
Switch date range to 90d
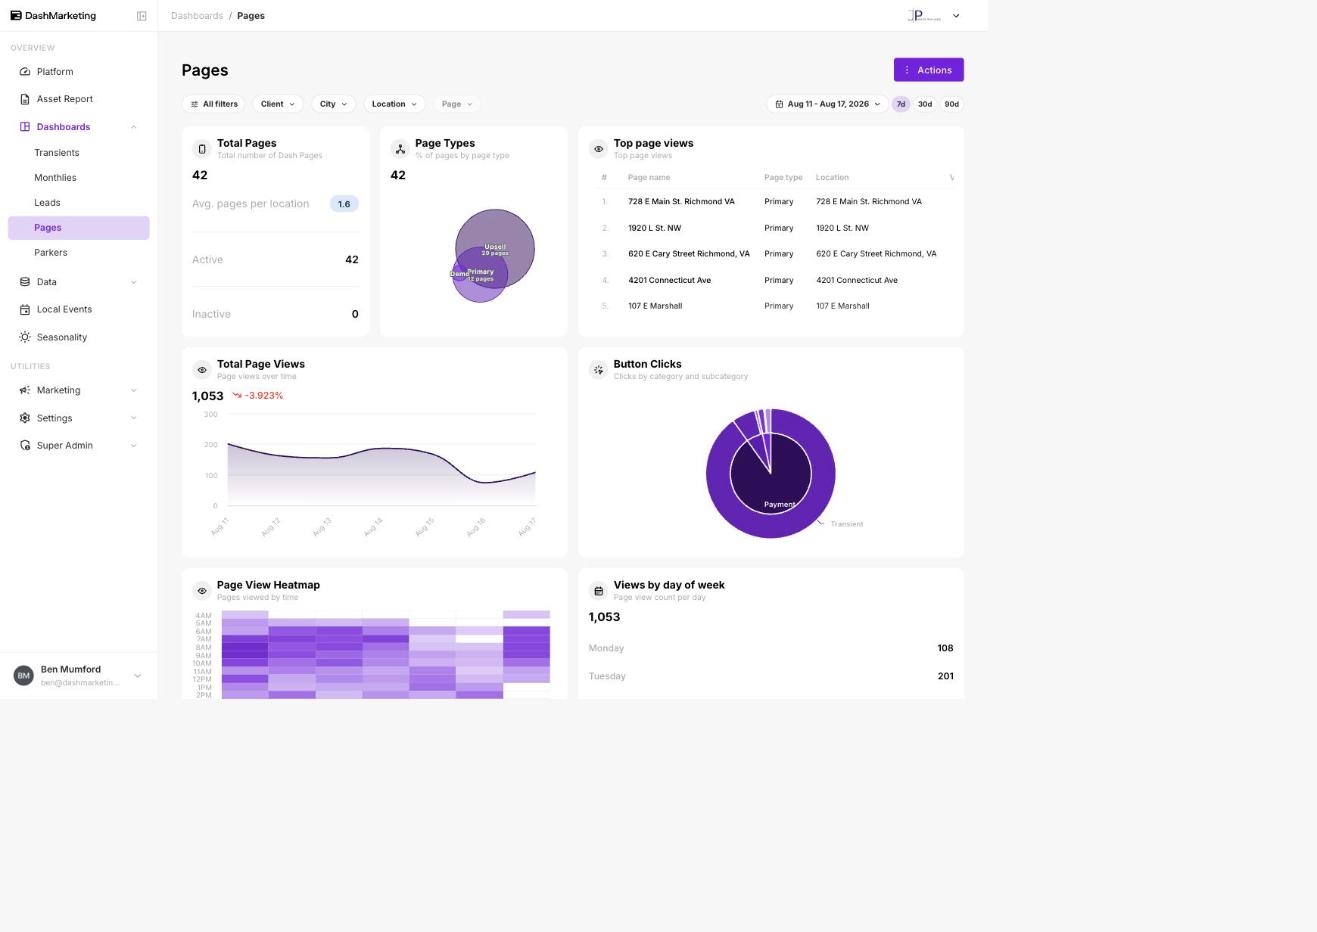952,104
